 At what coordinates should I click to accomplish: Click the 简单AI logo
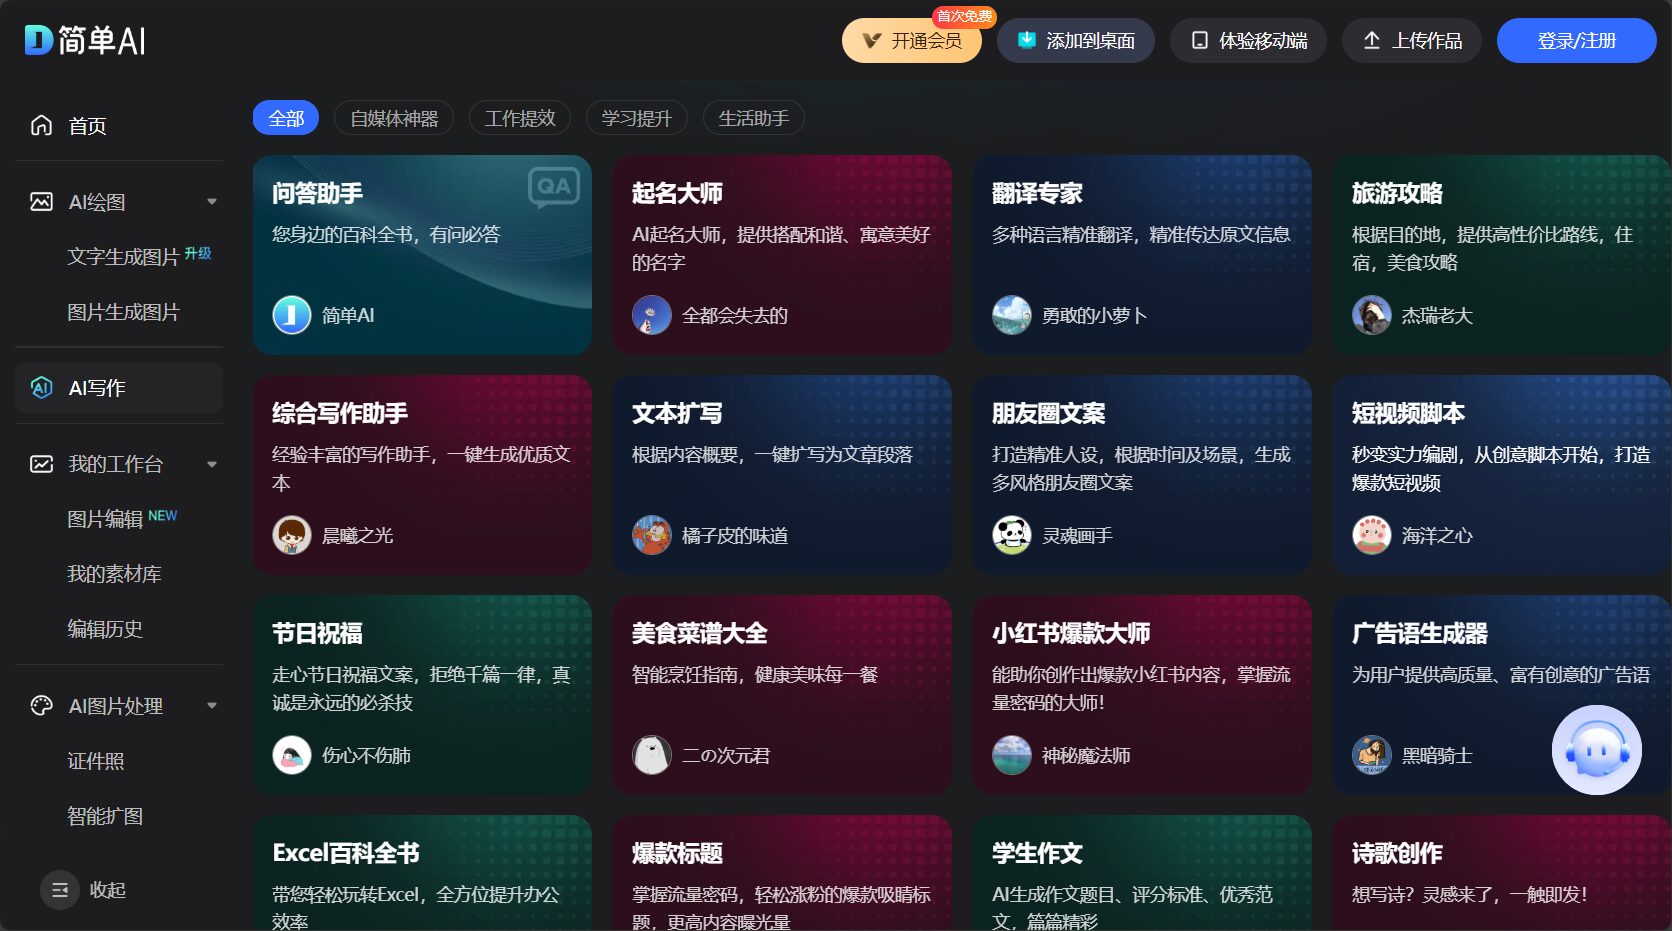(x=85, y=40)
